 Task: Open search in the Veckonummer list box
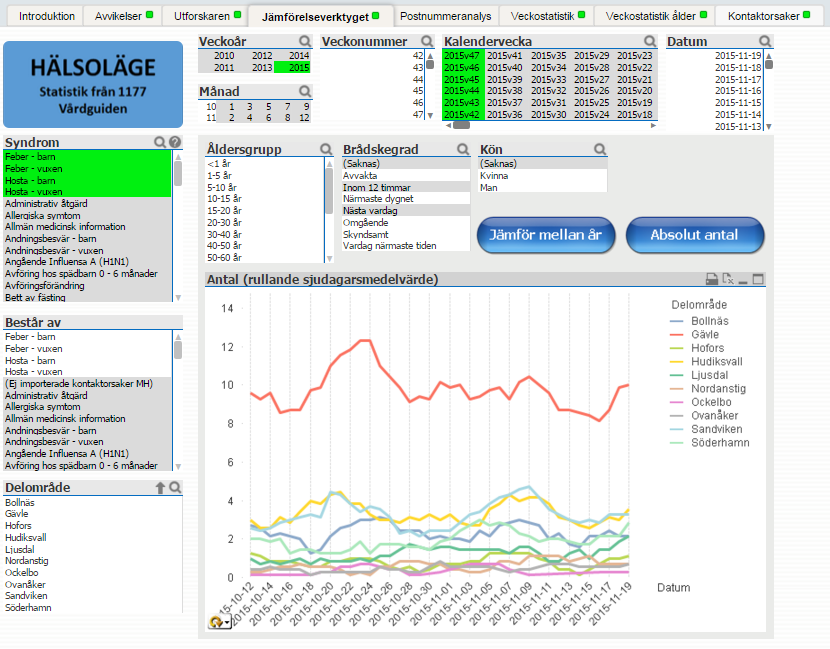point(427,41)
